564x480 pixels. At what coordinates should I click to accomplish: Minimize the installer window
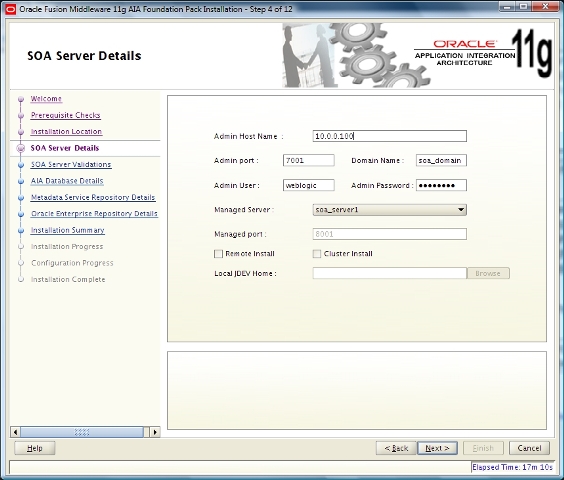tap(506, 7)
